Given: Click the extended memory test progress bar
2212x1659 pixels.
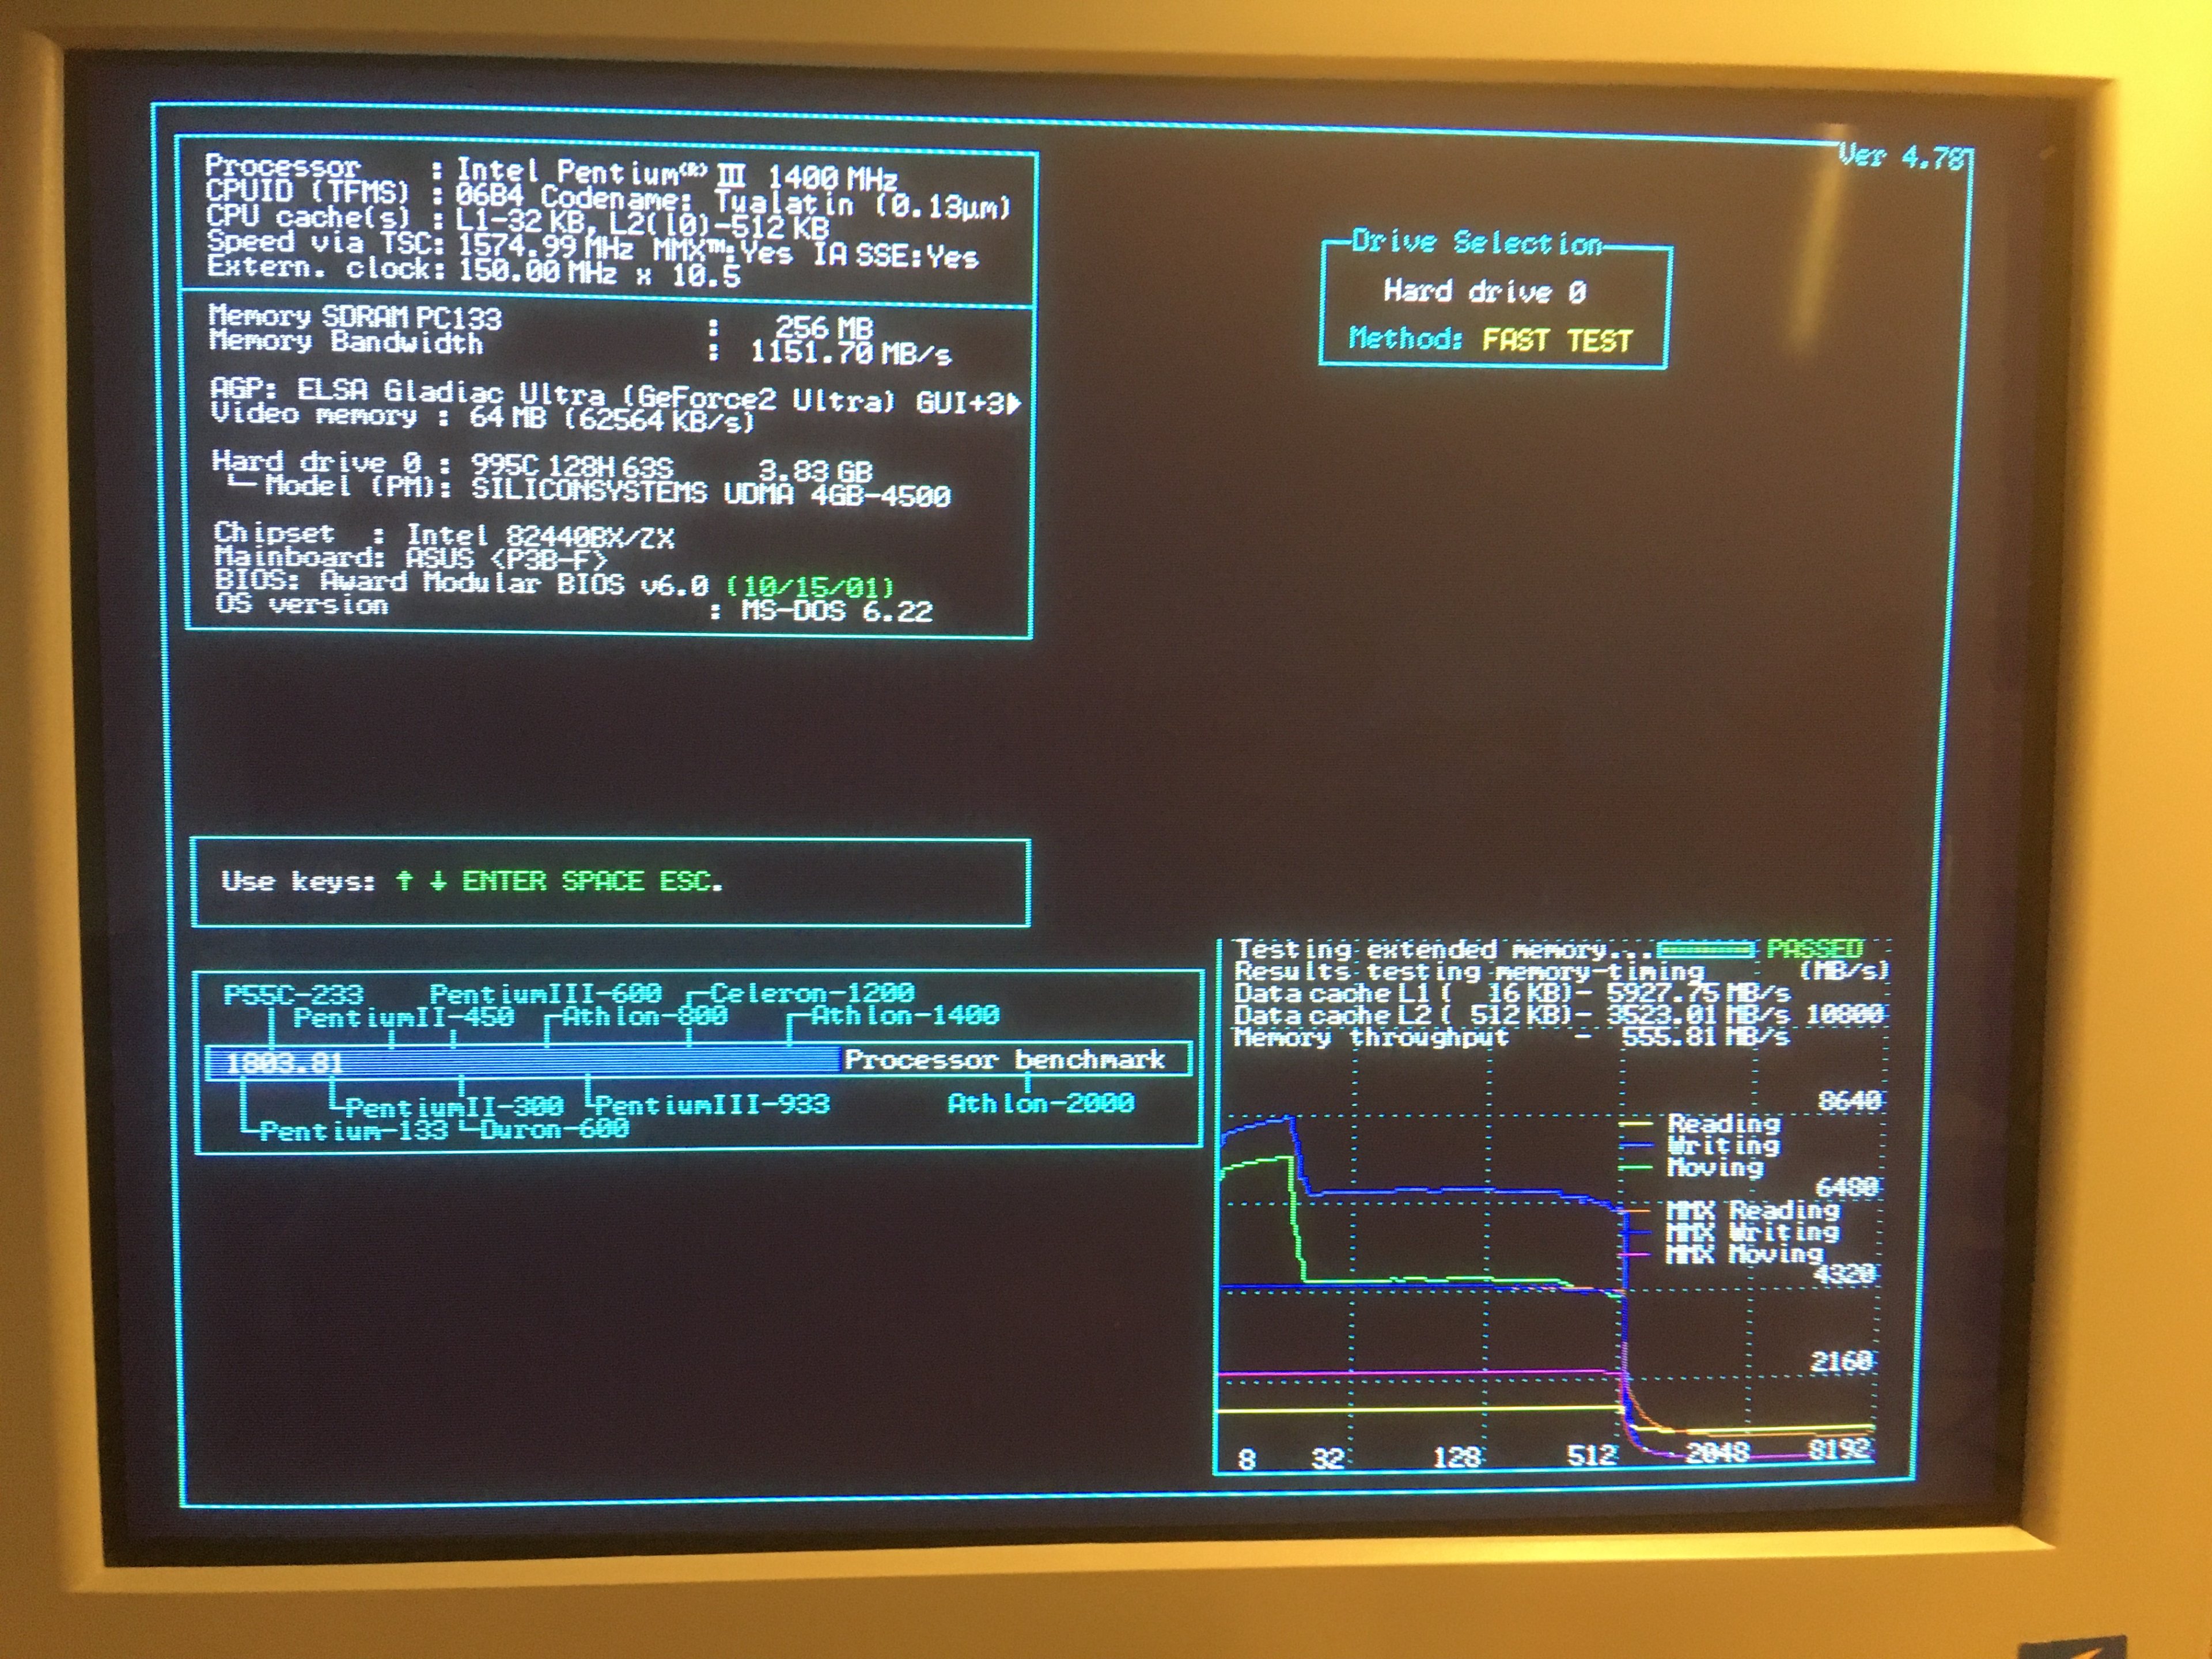Looking at the screenshot, I should (1705, 948).
